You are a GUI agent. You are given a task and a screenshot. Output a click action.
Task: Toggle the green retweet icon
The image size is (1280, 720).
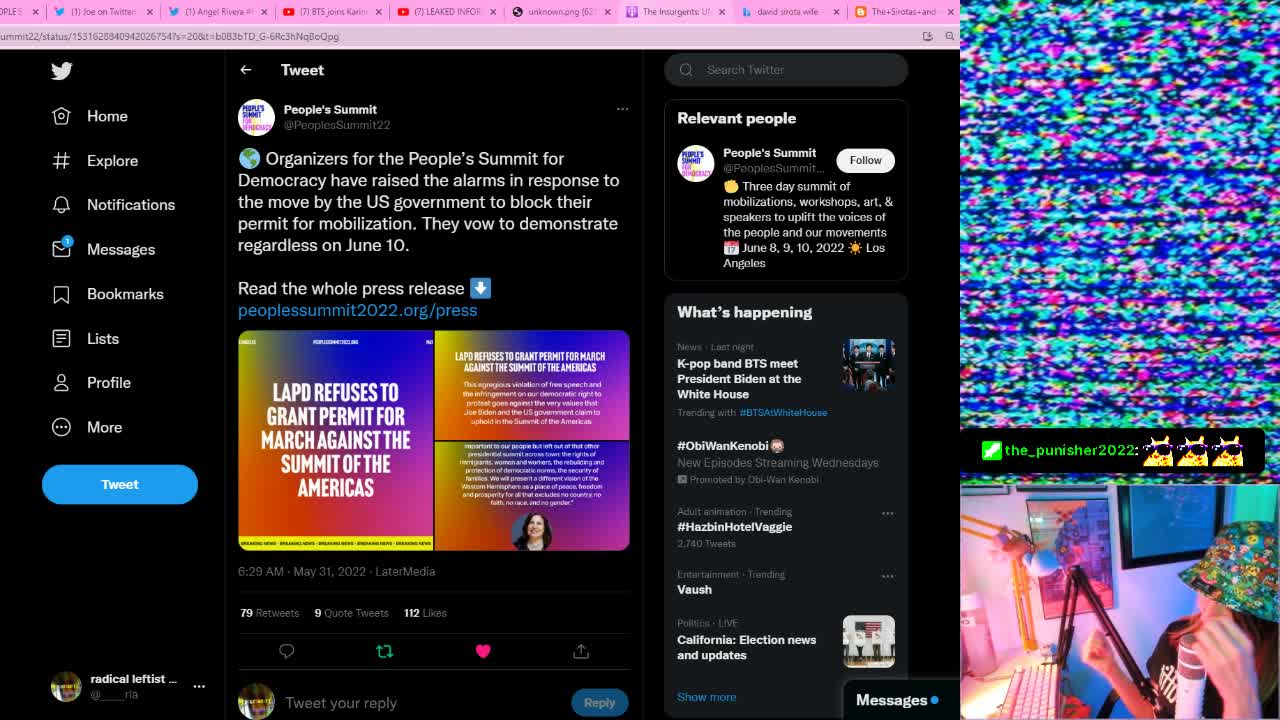384,651
